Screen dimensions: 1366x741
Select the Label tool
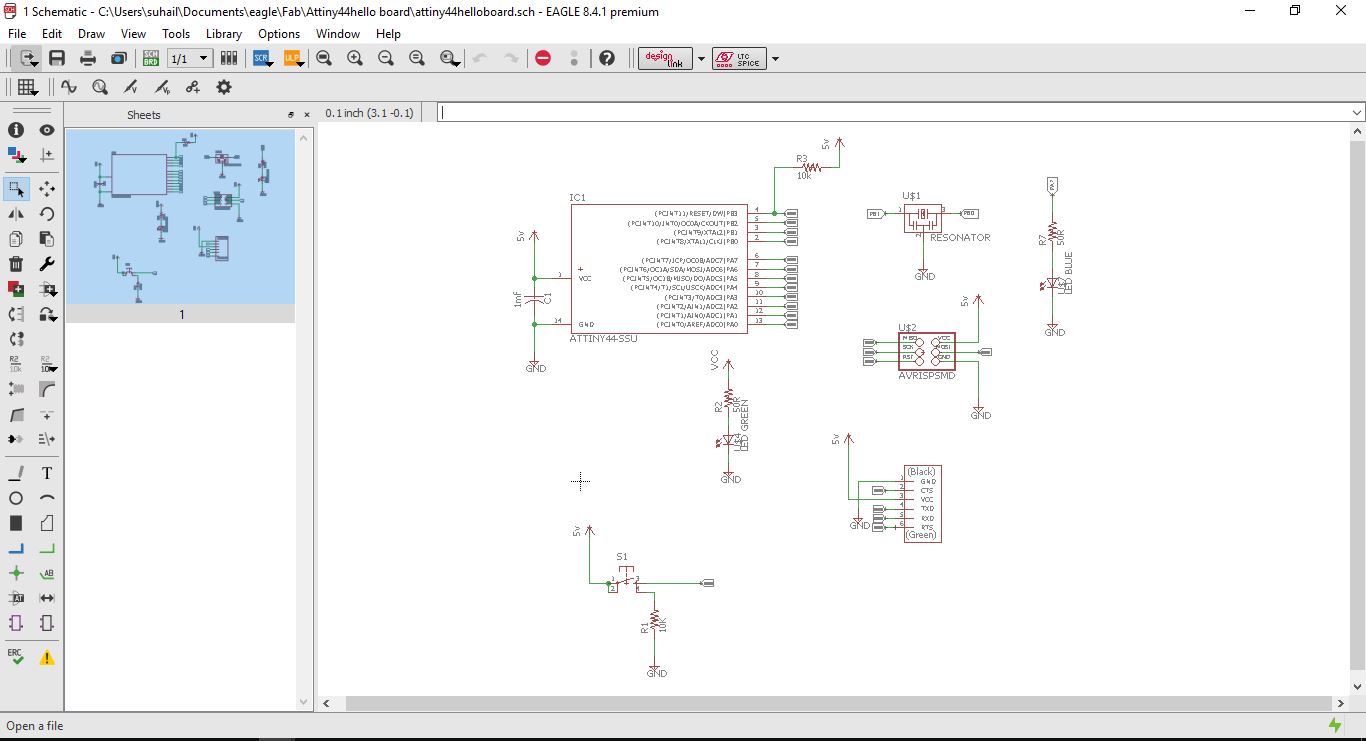point(47,573)
